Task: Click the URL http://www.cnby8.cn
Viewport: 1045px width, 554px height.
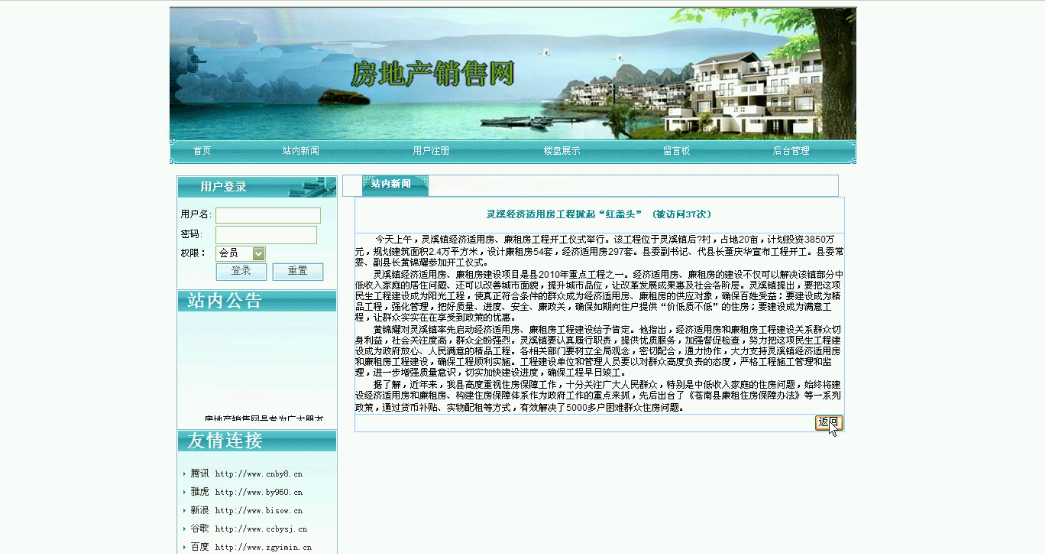Action: (259, 474)
